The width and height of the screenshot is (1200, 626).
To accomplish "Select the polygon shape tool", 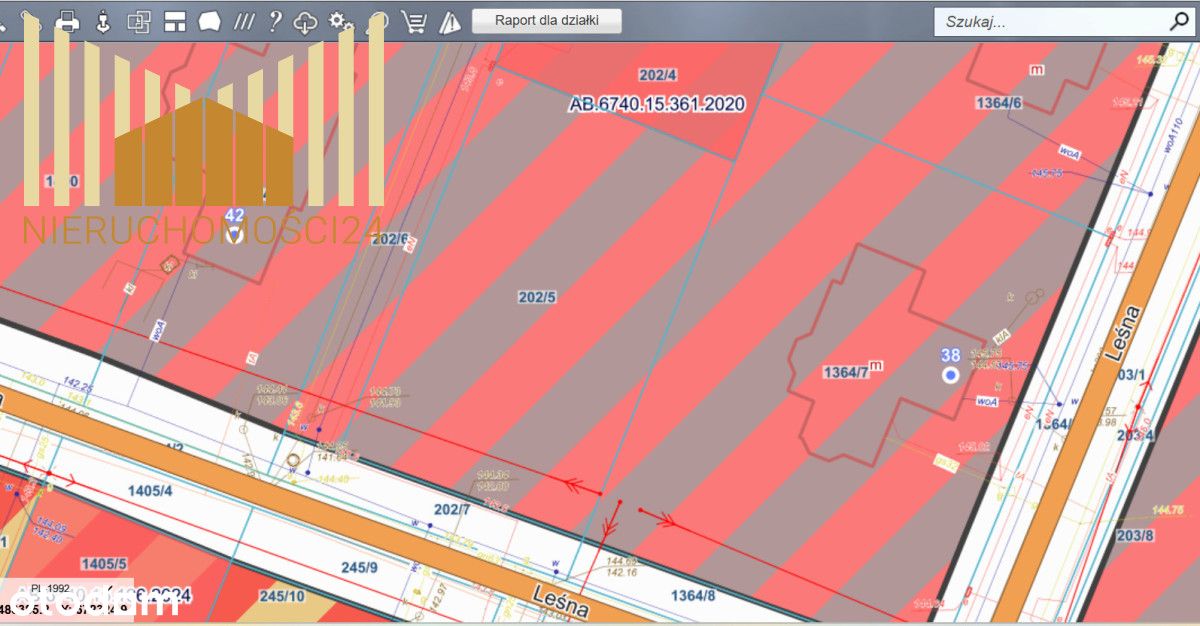I will (x=209, y=21).
